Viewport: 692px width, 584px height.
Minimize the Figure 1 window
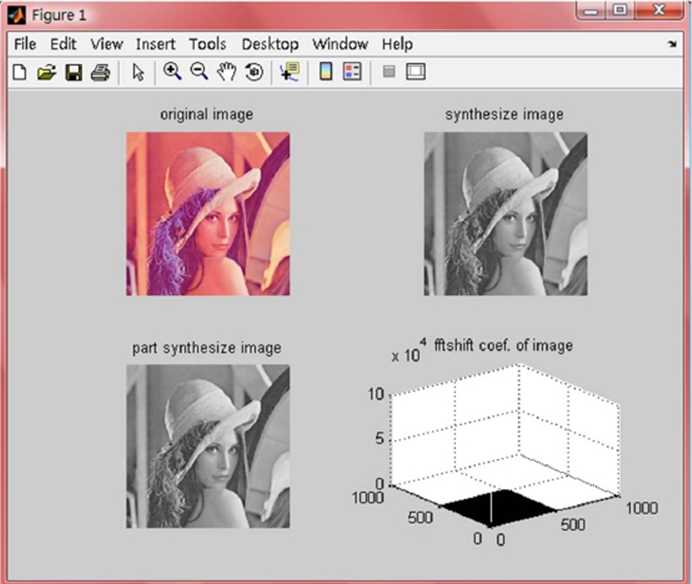click(x=591, y=11)
